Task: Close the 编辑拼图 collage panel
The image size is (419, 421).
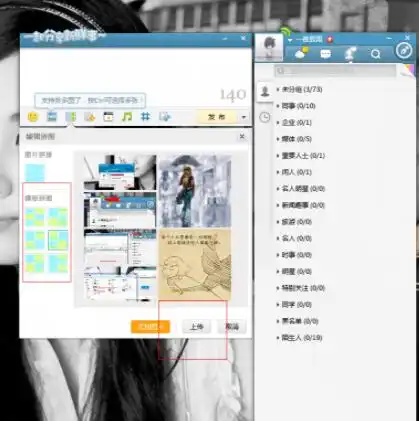Action: [x=242, y=136]
